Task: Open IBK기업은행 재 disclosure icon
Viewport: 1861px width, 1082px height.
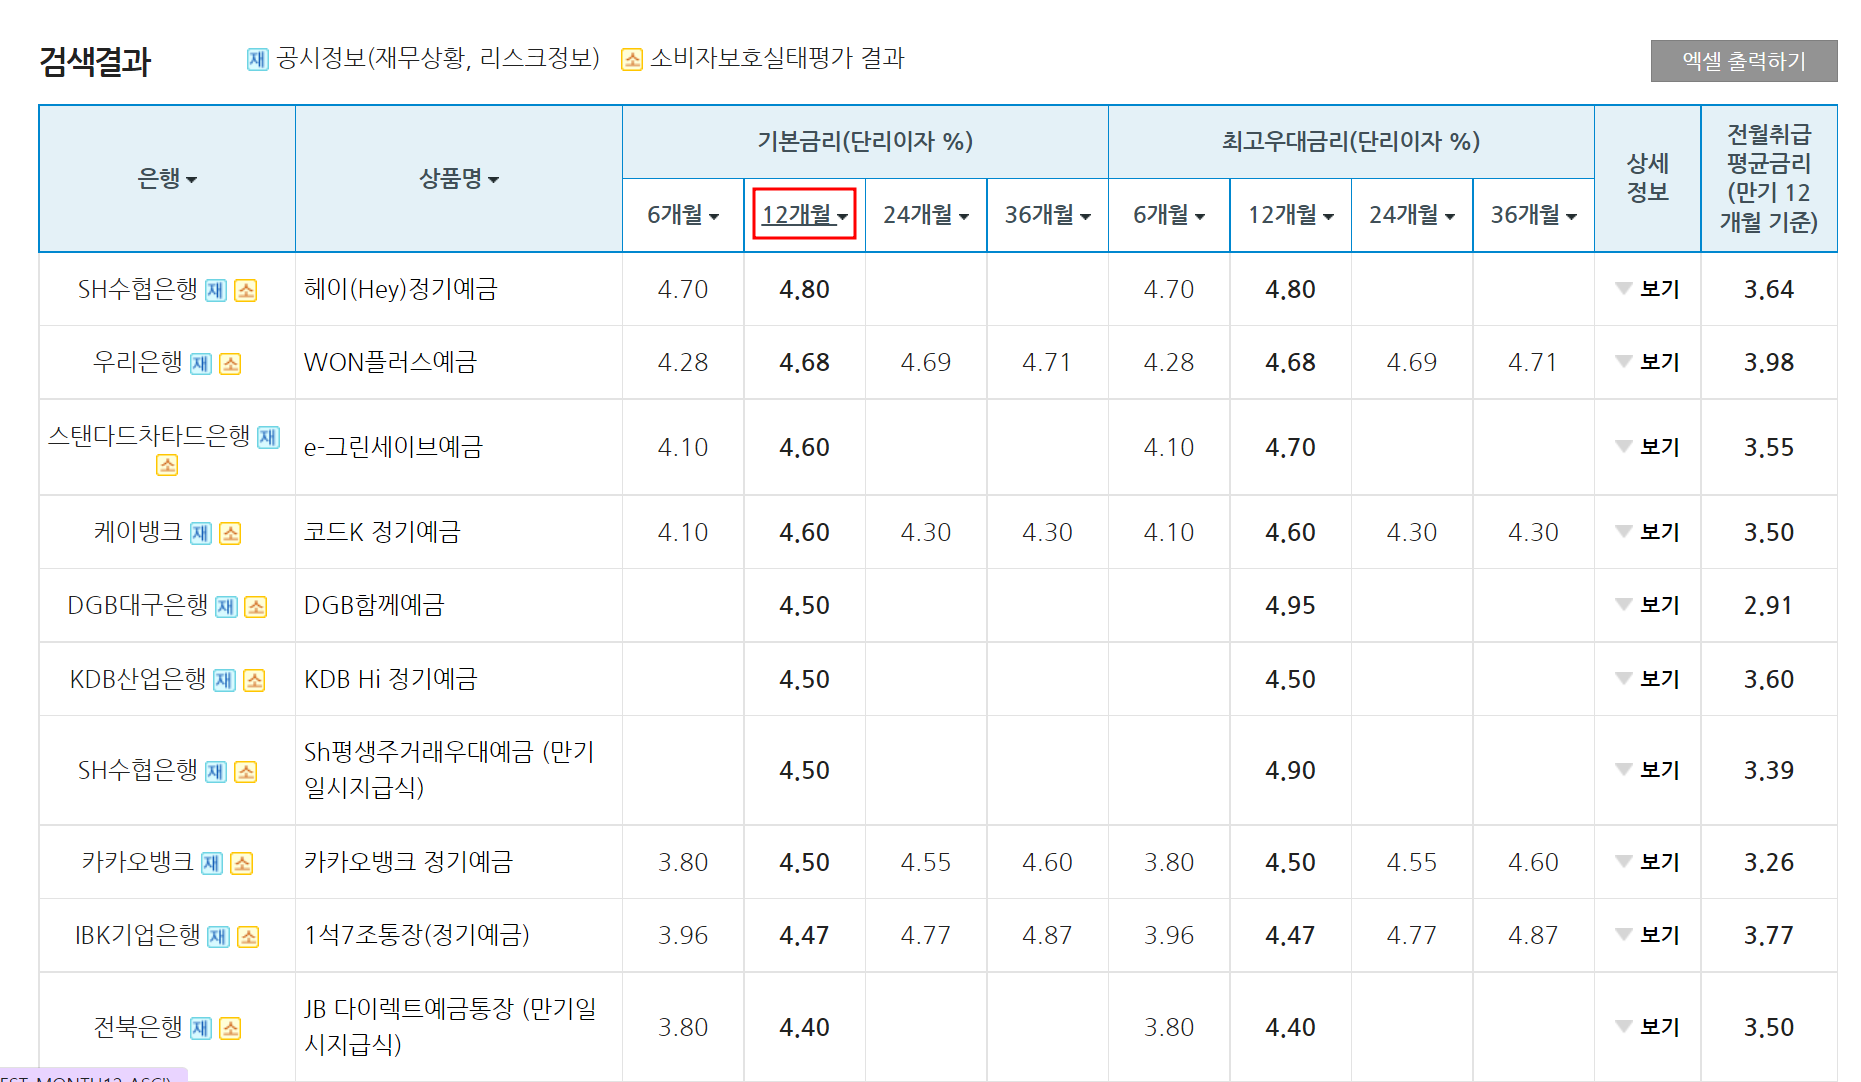Action: coord(219,936)
